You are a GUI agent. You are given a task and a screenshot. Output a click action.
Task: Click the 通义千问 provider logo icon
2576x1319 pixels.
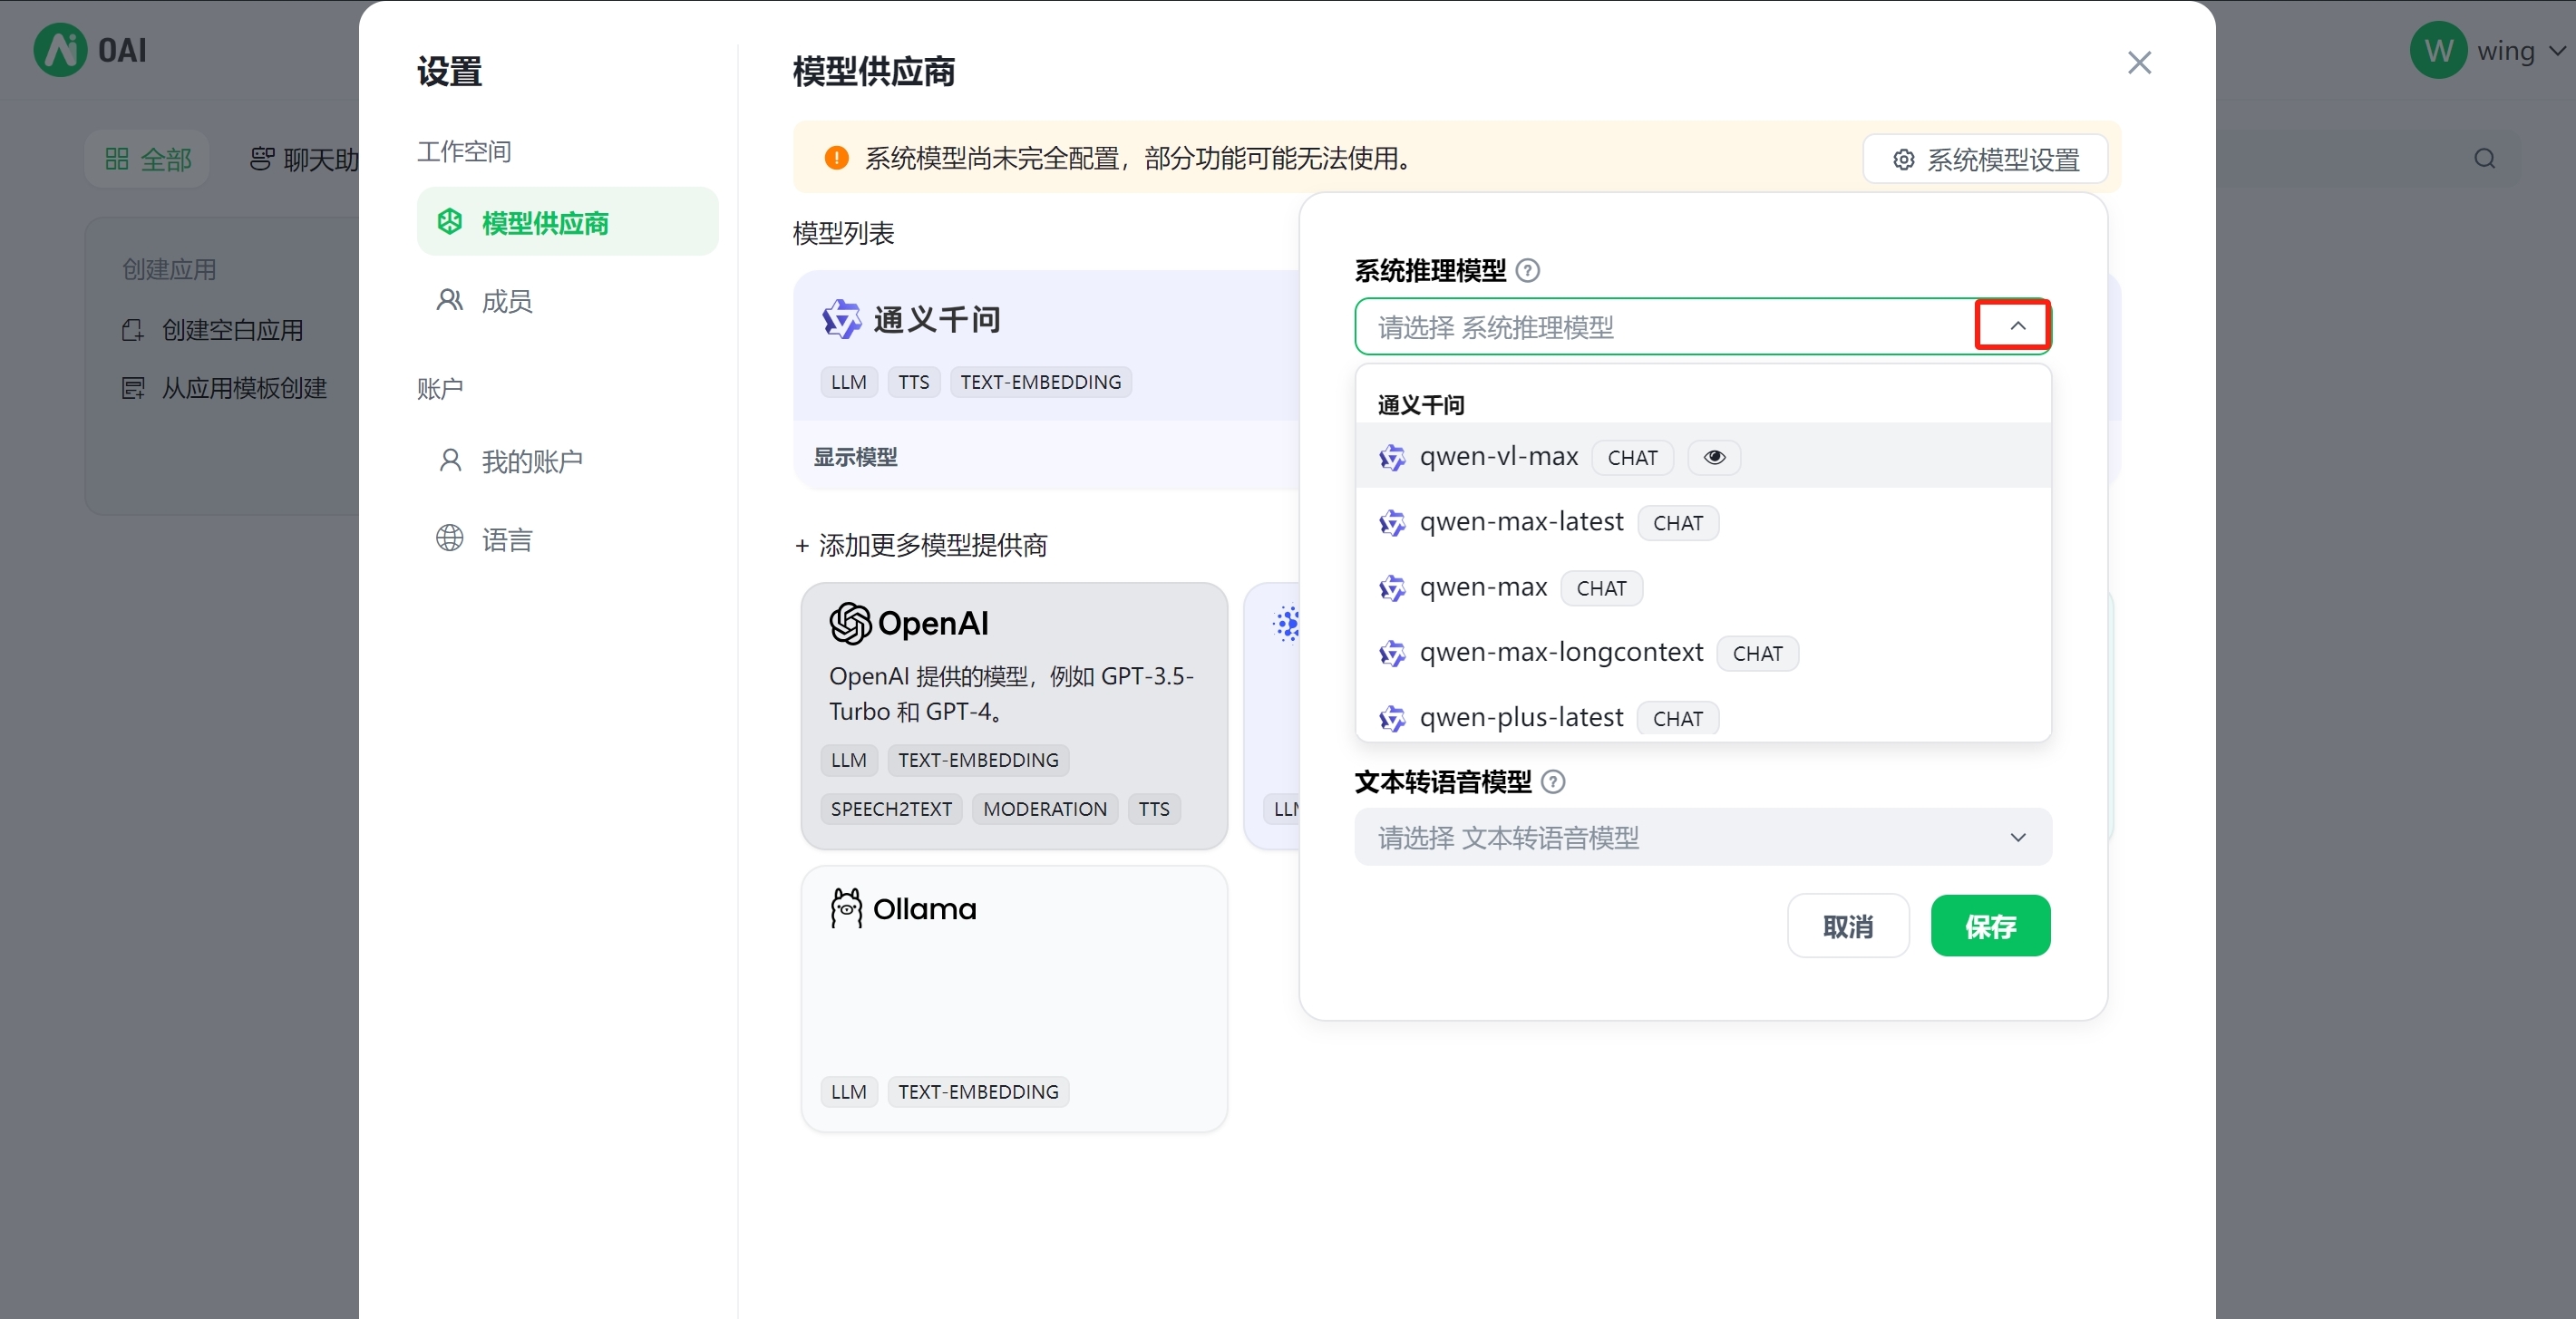(x=841, y=319)
